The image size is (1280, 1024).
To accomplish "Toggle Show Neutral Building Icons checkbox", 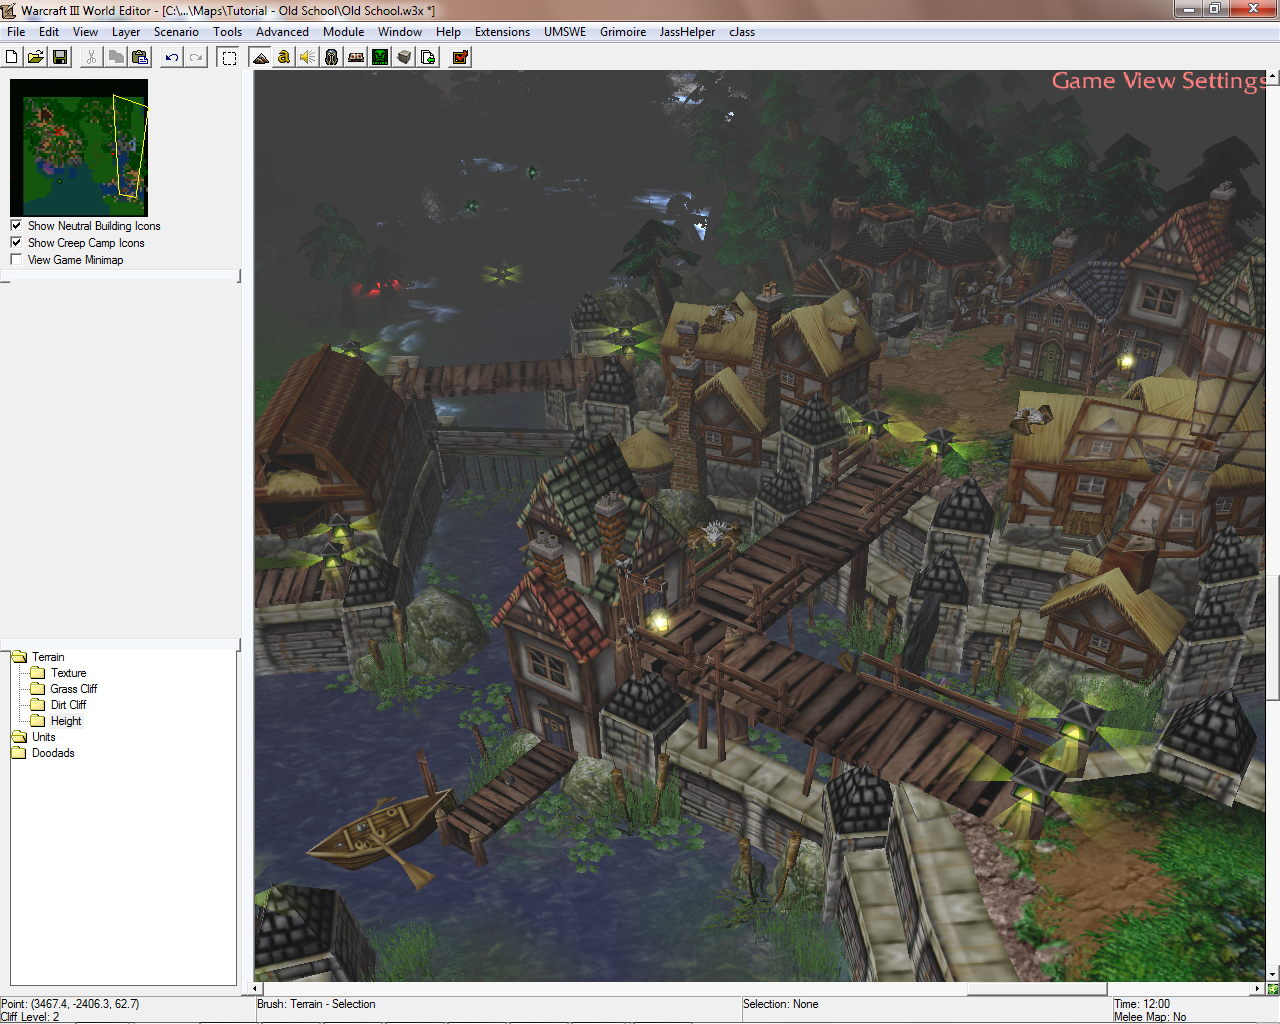I will pyautogui.click(x=16, y=226).
